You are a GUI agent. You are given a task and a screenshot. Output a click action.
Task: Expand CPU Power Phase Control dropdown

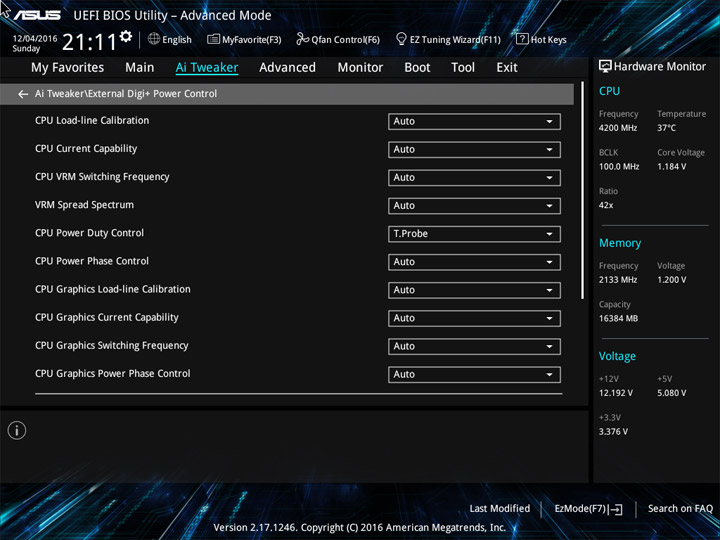(x=474, y=262)
